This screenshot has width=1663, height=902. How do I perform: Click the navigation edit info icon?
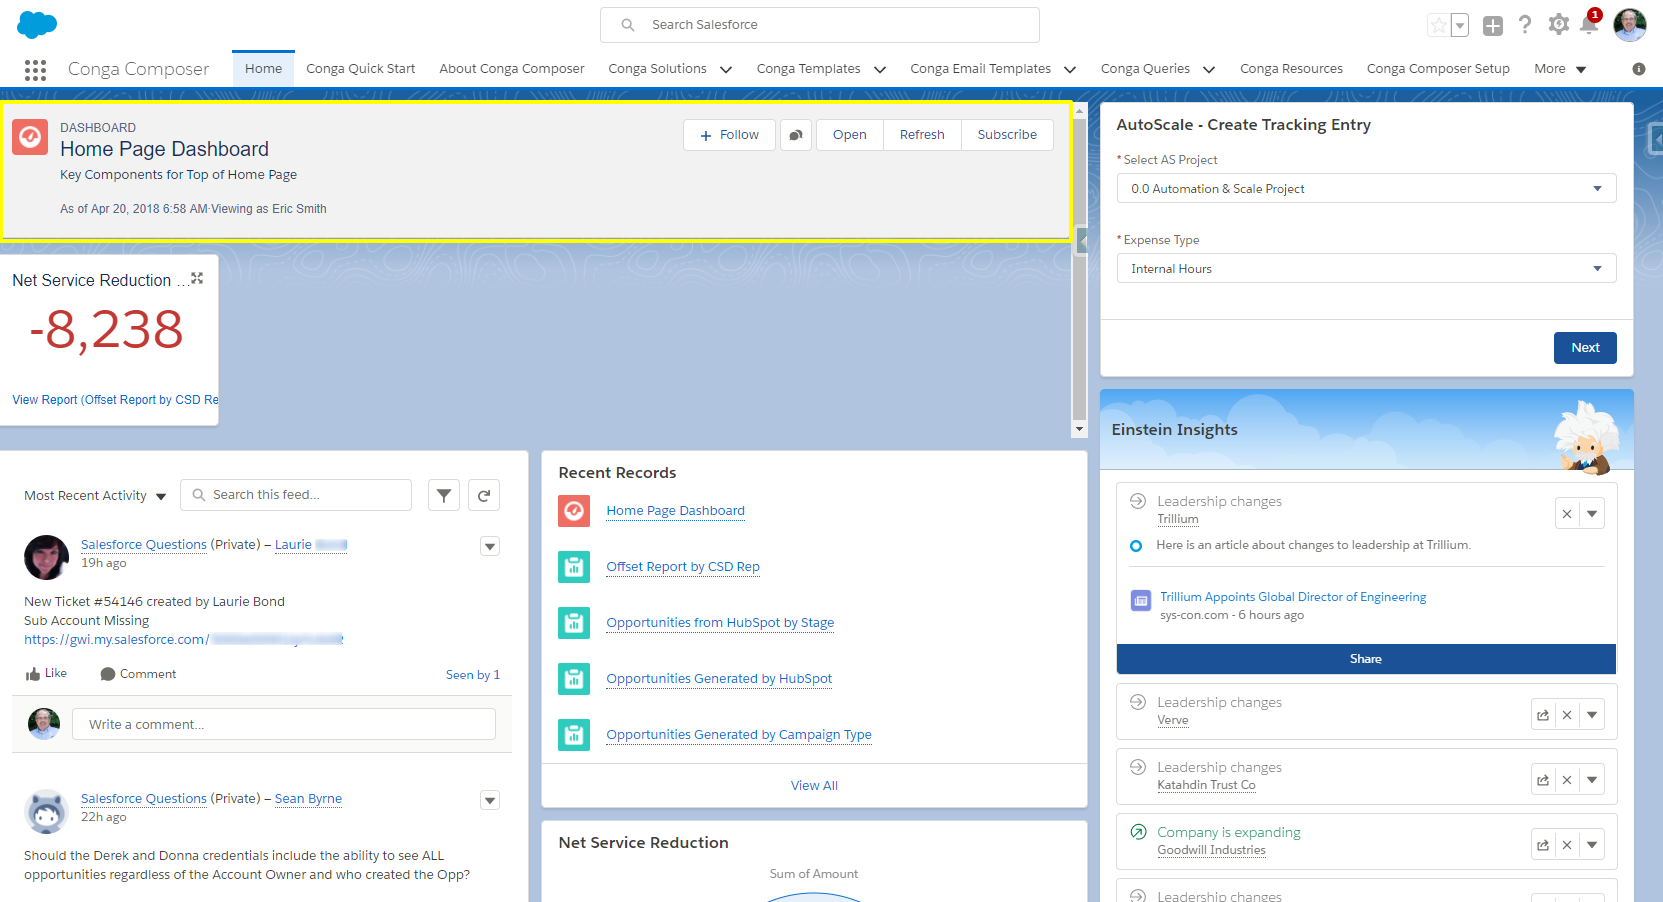(1638, 69)
